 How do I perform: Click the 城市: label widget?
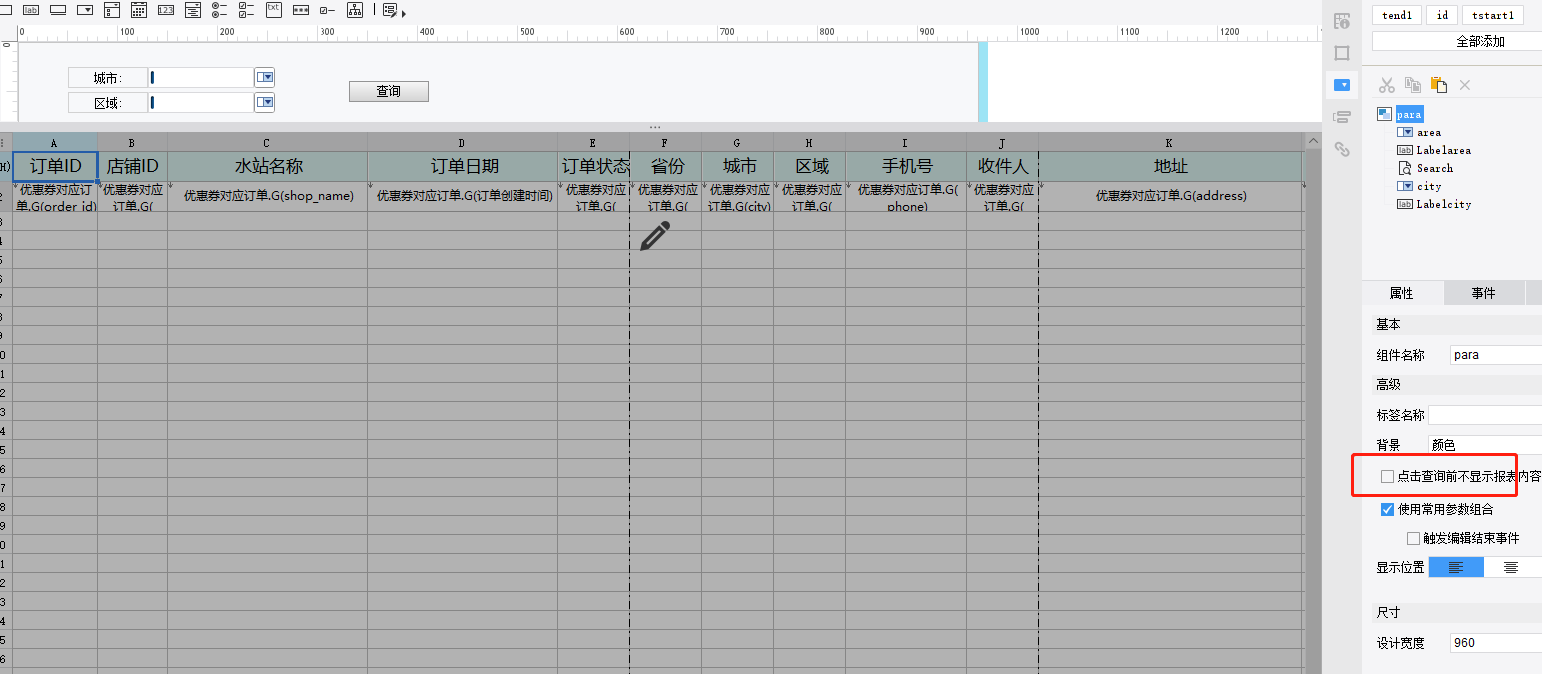(107, 77)
